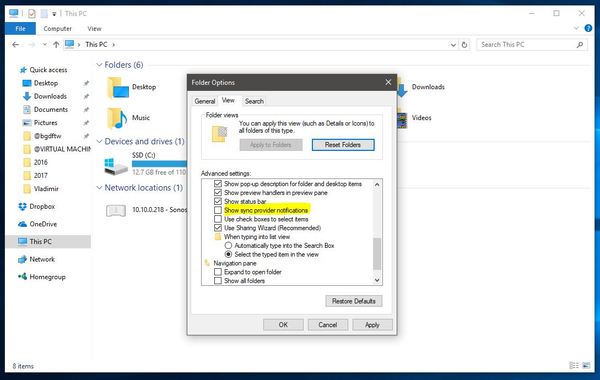The image size is (600, 380).
Task: Open Customize Quick Access Toolbar dropdown
Action: tap(54, 14)
